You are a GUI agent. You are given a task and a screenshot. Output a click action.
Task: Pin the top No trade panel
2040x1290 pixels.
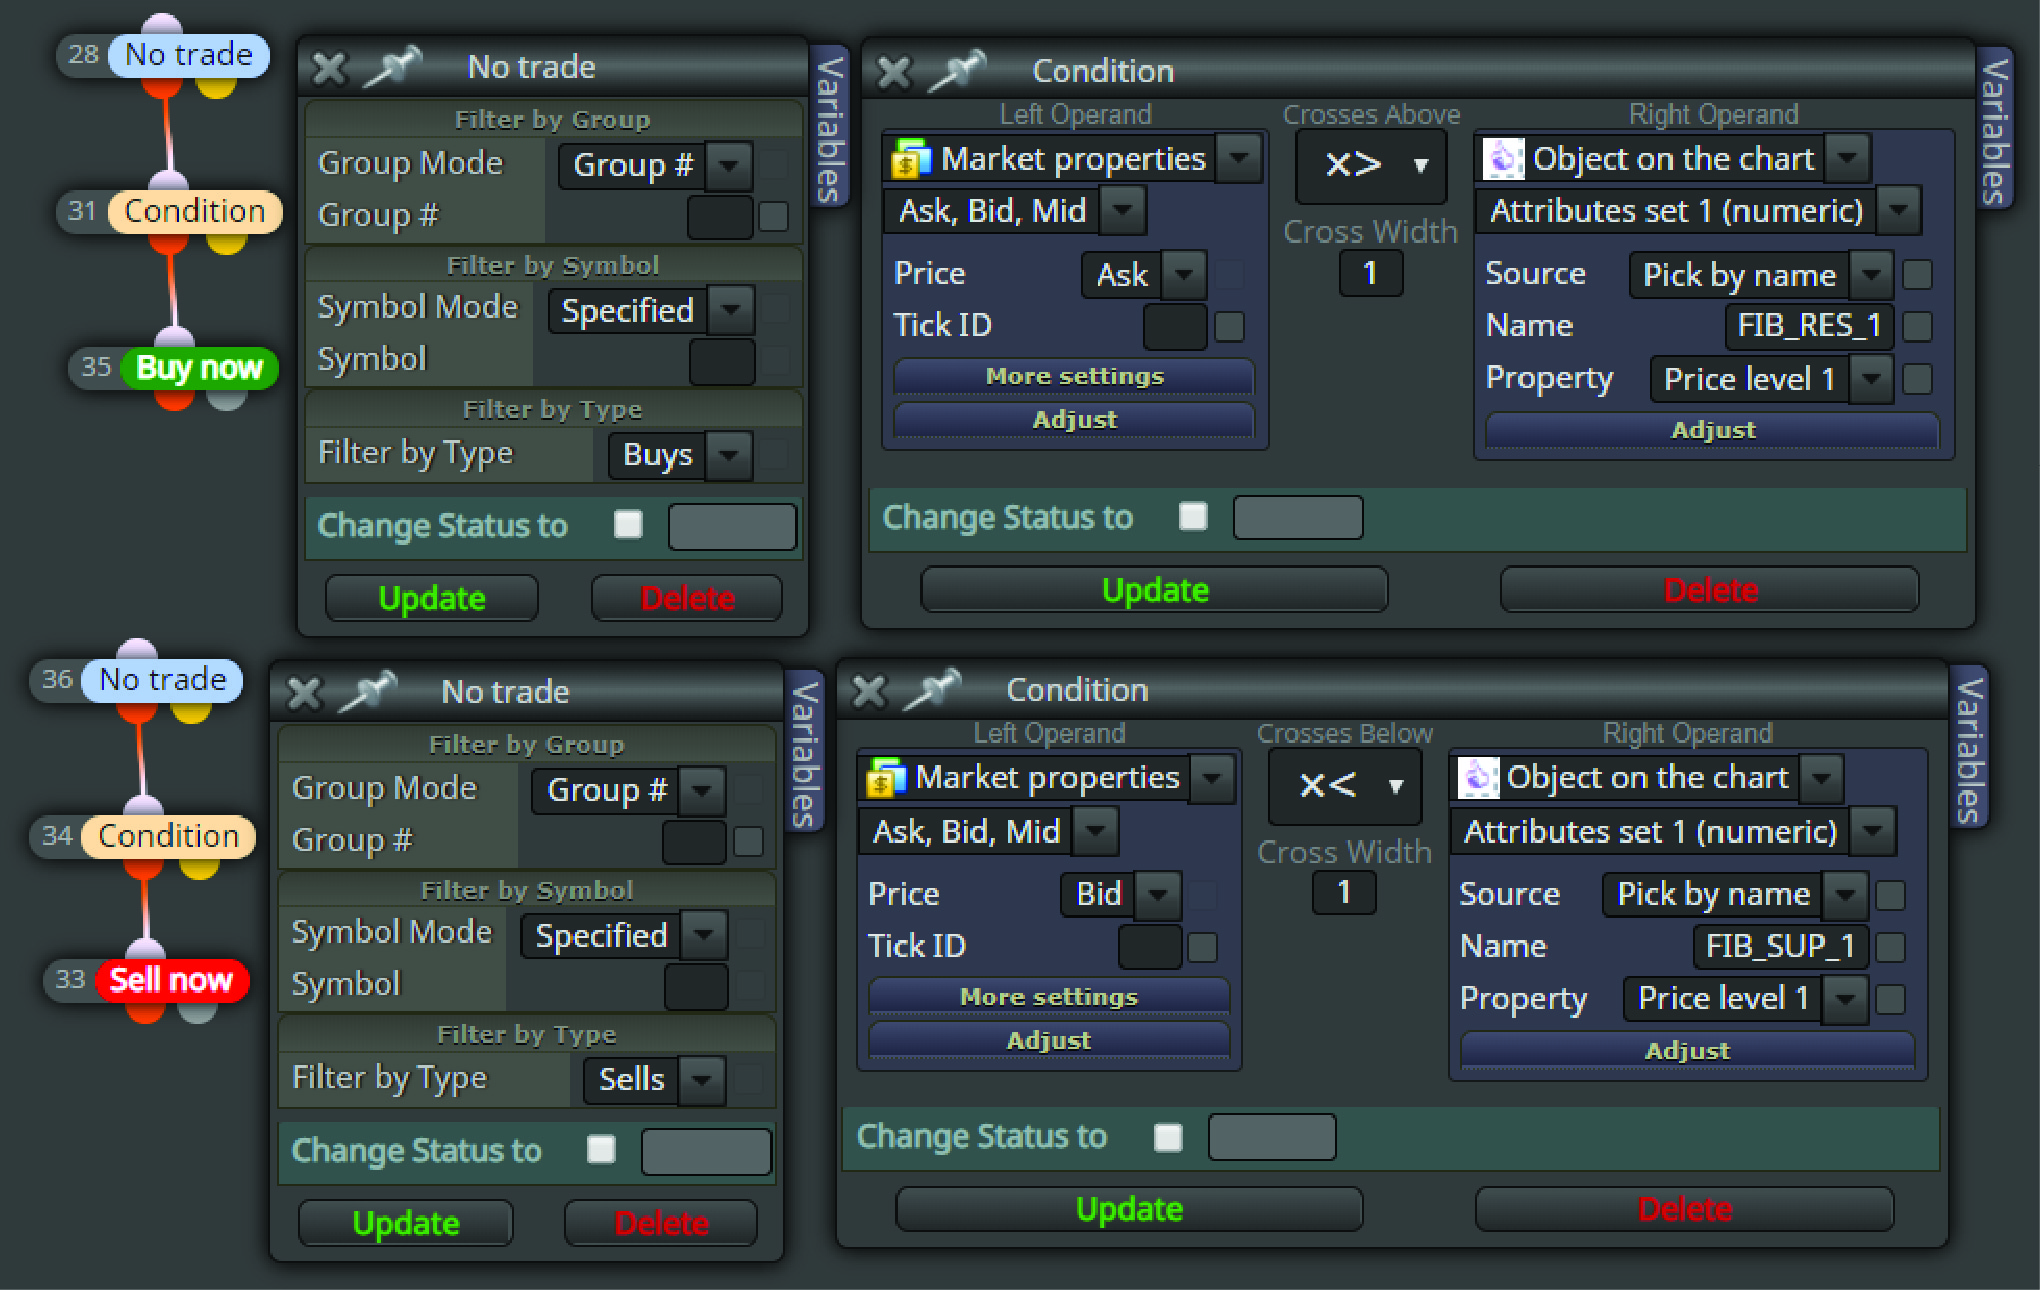pos(392,68)
